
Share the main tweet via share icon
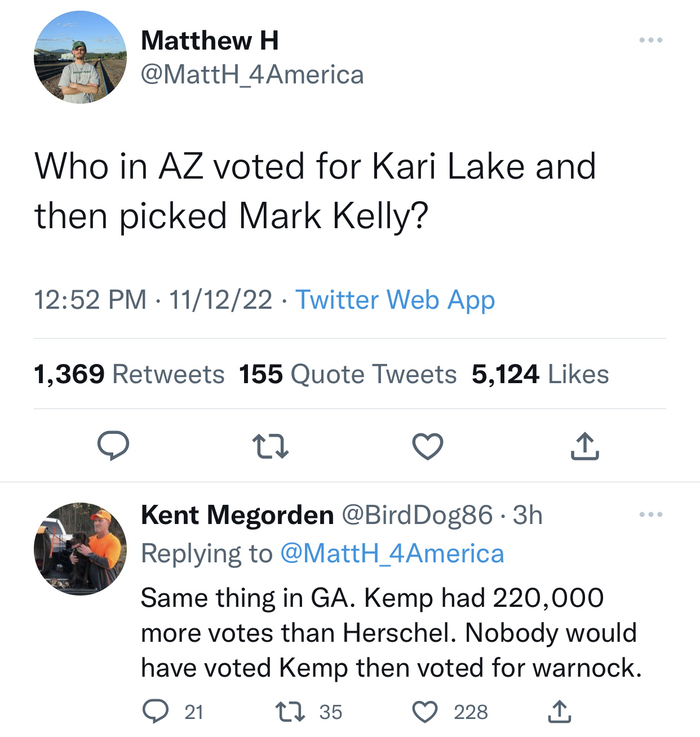[584, 446]
